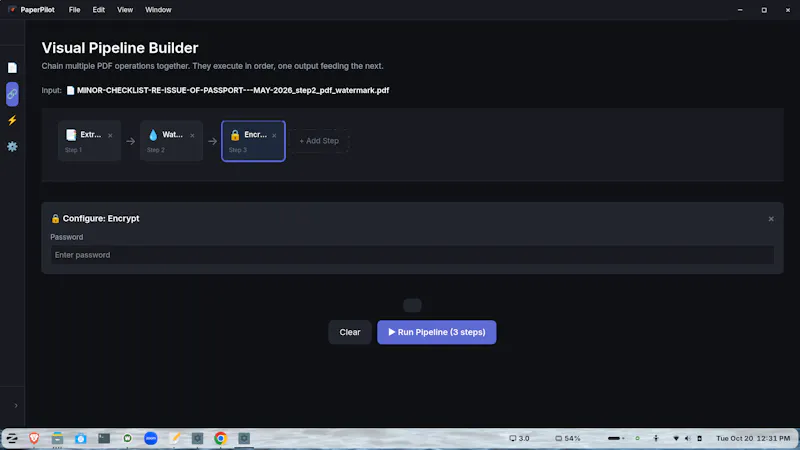Viewport: 800px width, 450px height.
Task: Select the pipeline link icon in the sidebar
Action: point(12,94)
